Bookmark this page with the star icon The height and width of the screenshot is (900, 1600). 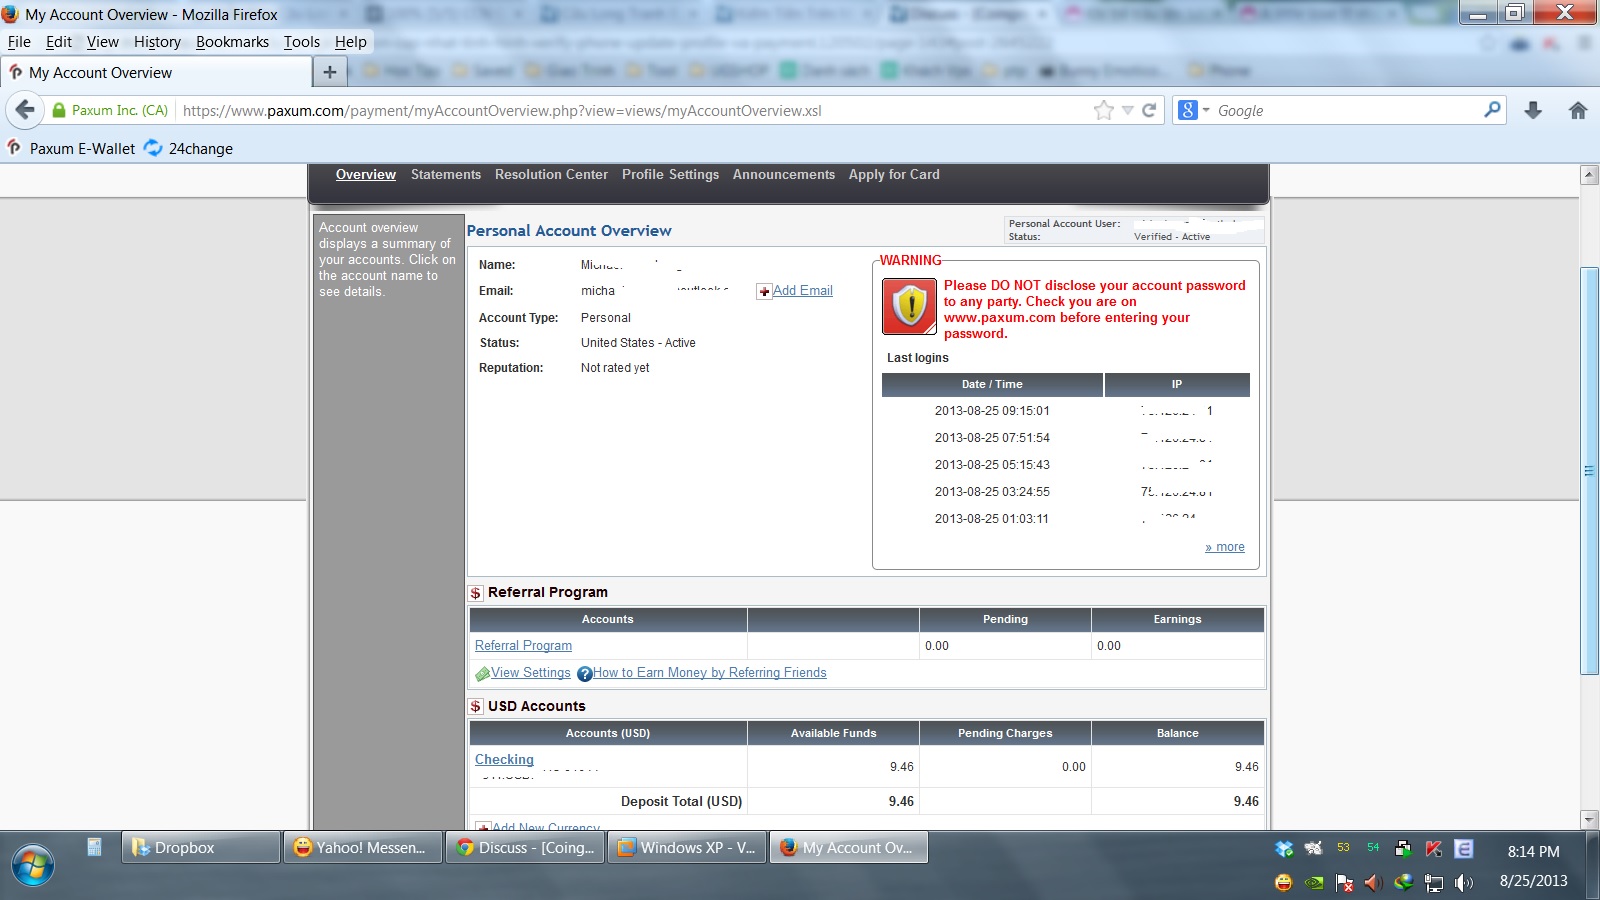click(x=1103, y=110)
